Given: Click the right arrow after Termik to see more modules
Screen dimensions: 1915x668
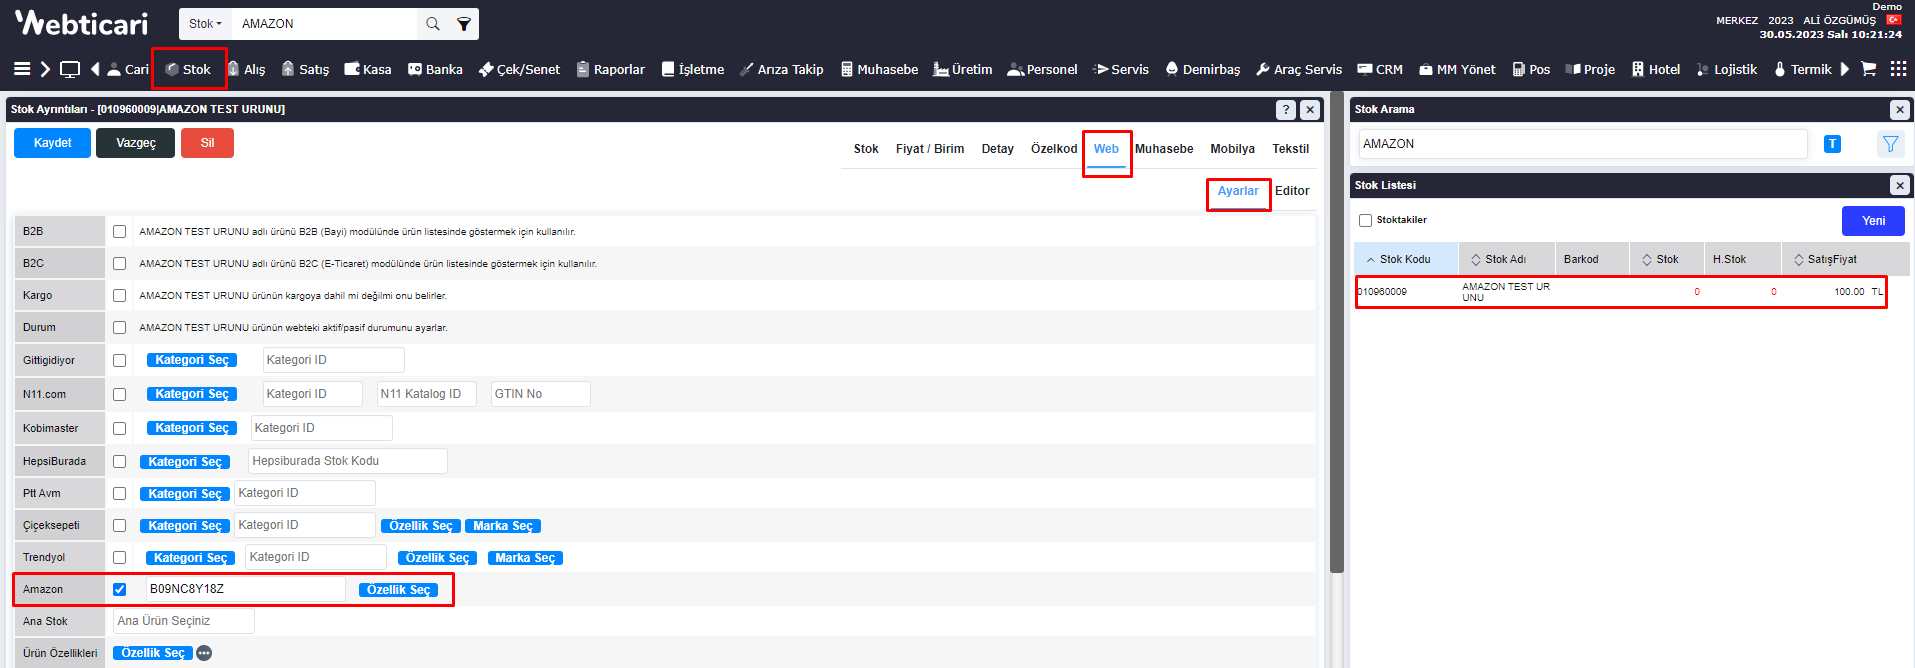Looking at the screenshot, I should point(1845,69).
